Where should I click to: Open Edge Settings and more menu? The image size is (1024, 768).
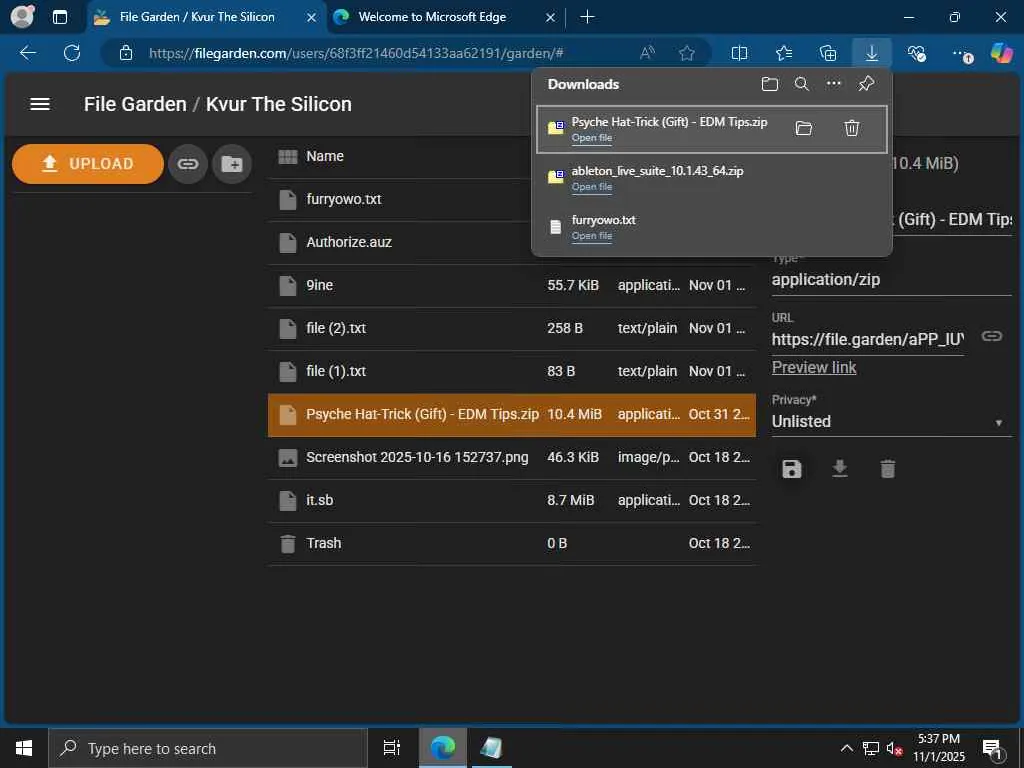(x=961, y=53)
